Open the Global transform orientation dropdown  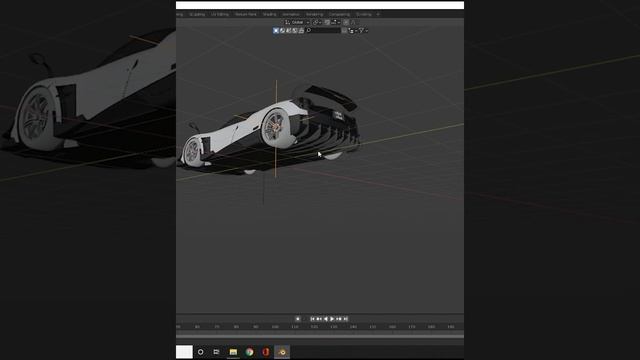coord(297,22)
